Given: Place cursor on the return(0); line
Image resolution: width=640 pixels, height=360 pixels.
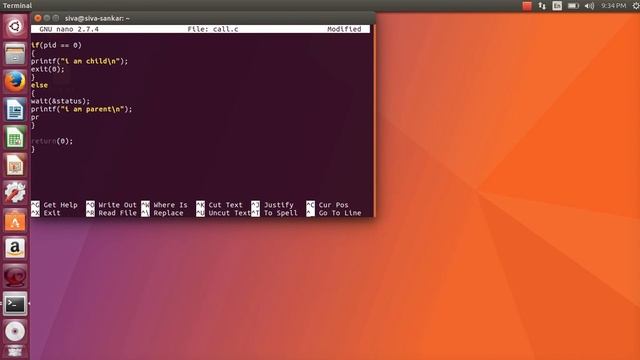Looking at the screenshot, I should tap(52, 141).
